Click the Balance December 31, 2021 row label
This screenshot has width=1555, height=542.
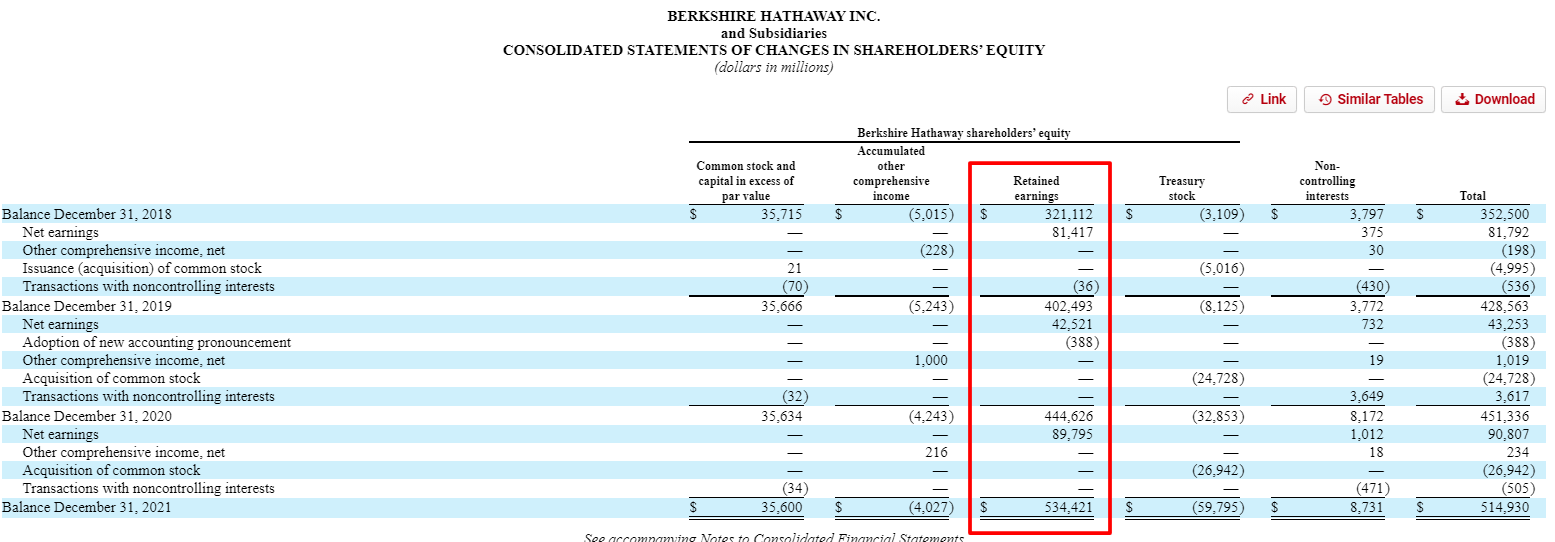[x=87, y=507]
